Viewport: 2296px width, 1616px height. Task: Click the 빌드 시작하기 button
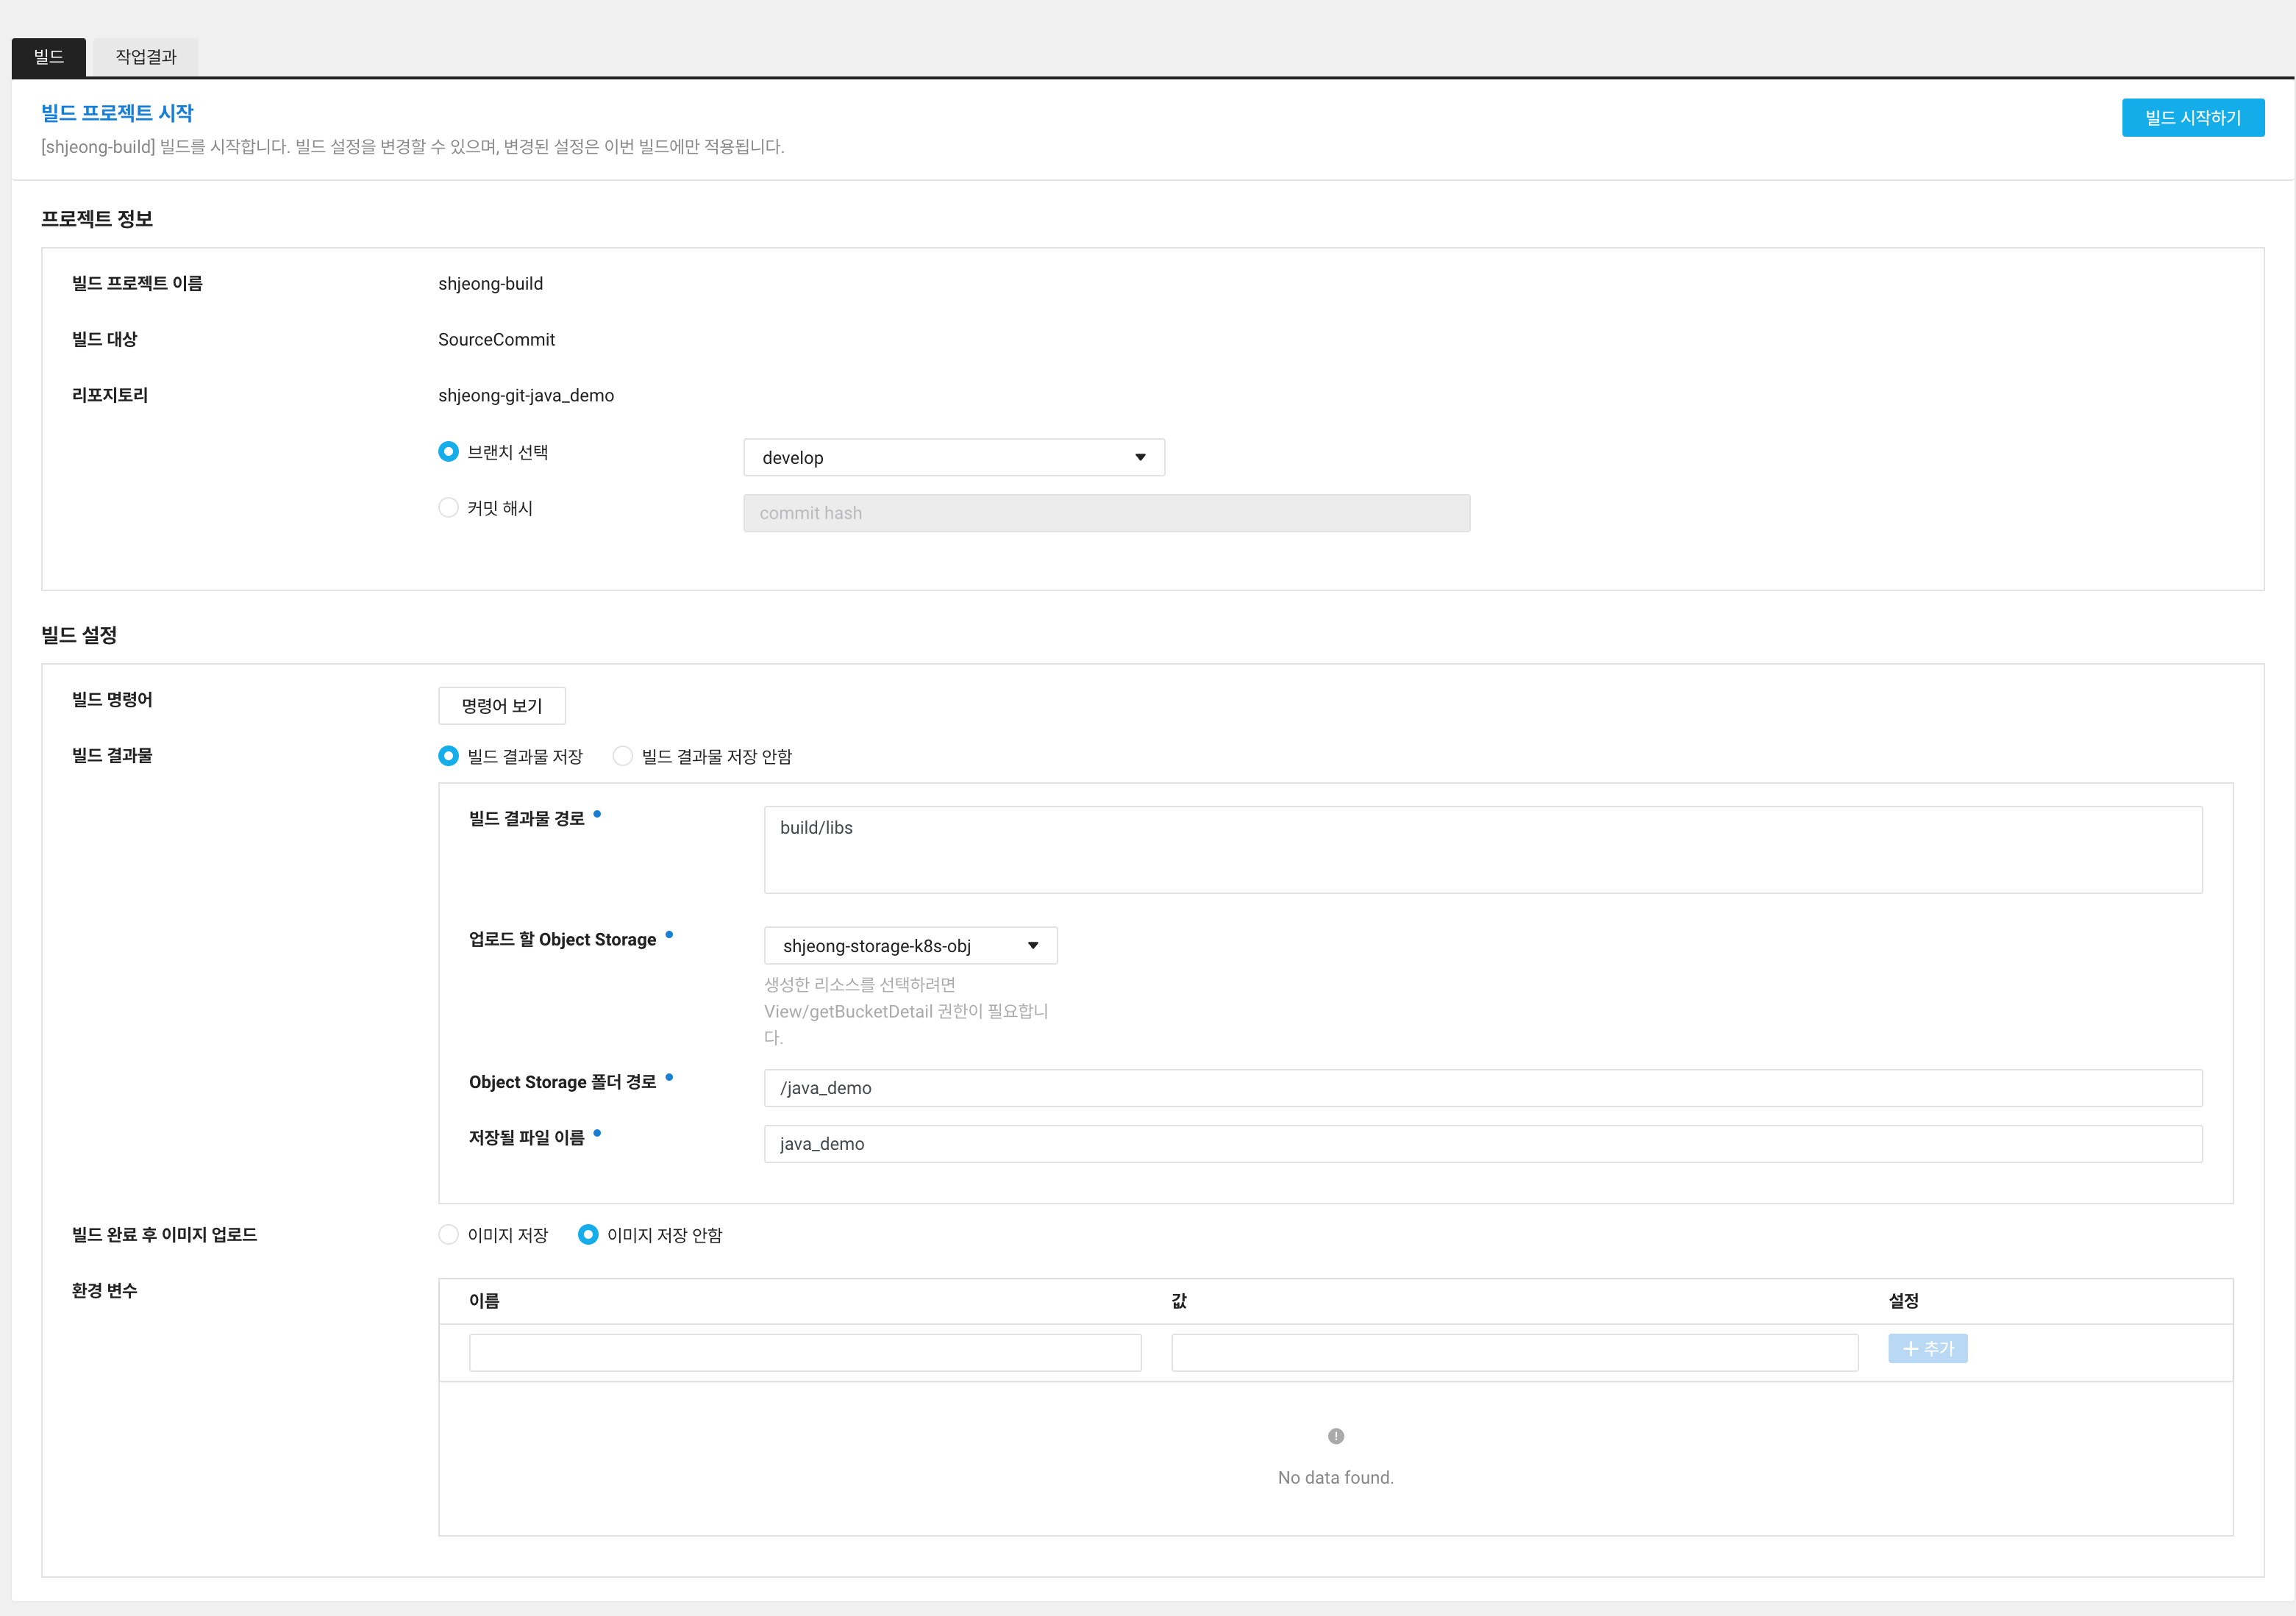click(2192, 117)
